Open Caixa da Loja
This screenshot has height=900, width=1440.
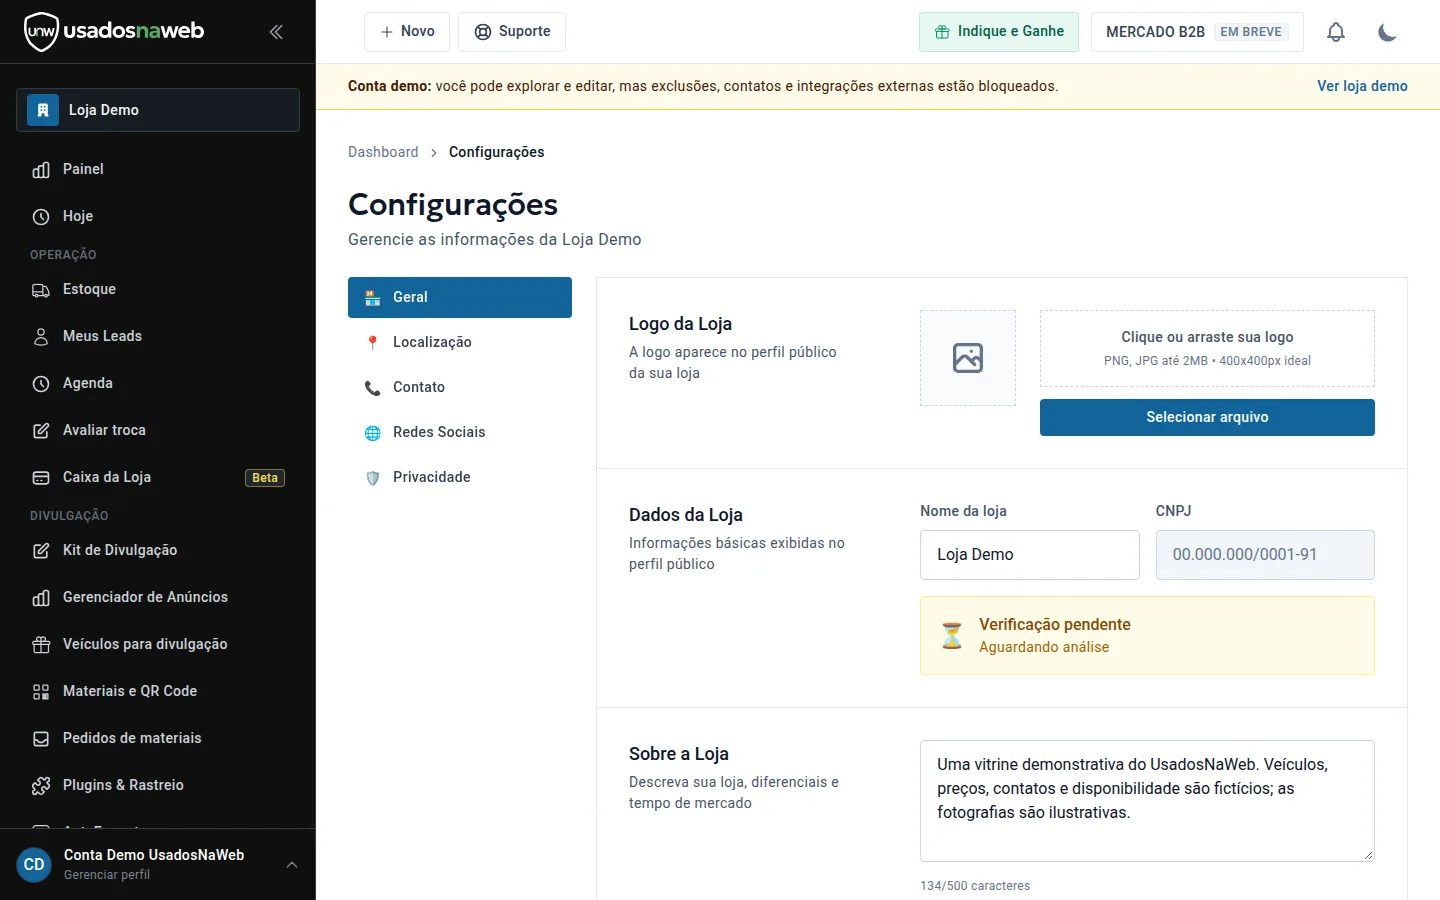pyautogui.click(x=158, y=477)
